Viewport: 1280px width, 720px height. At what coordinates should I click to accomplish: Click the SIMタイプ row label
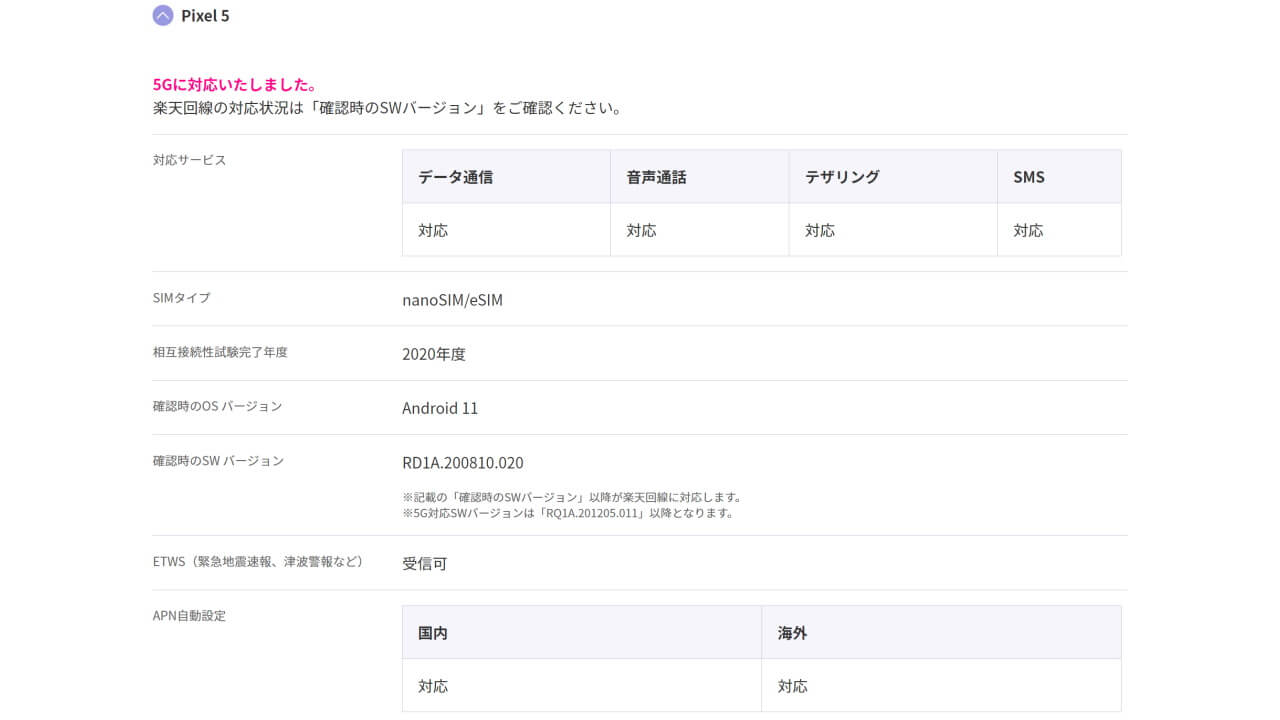click(x=182, y=298)
